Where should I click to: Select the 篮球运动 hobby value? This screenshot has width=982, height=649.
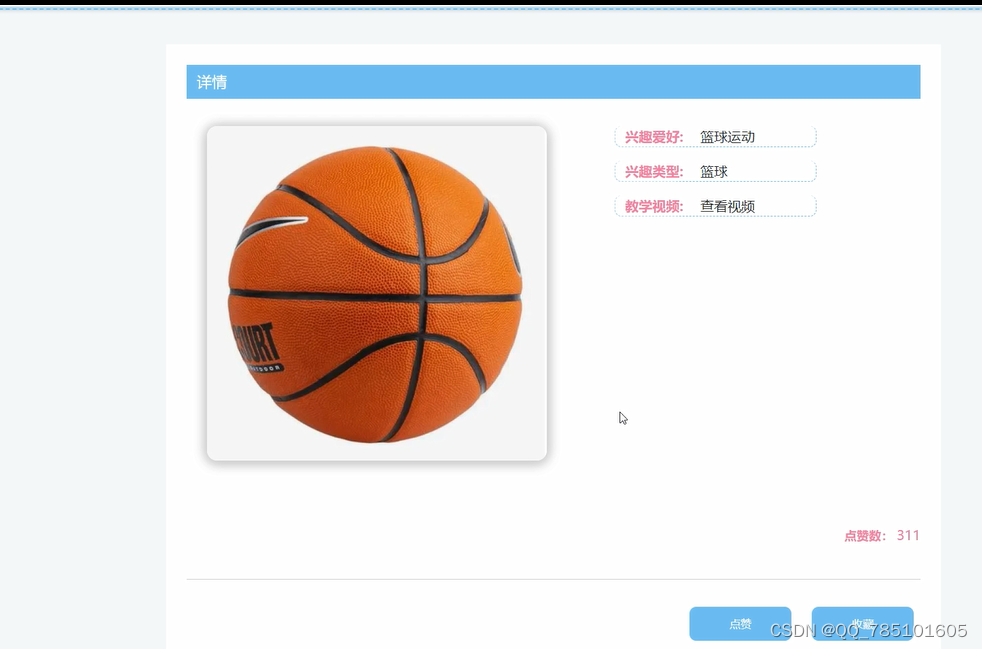click(x=727, y=137)
